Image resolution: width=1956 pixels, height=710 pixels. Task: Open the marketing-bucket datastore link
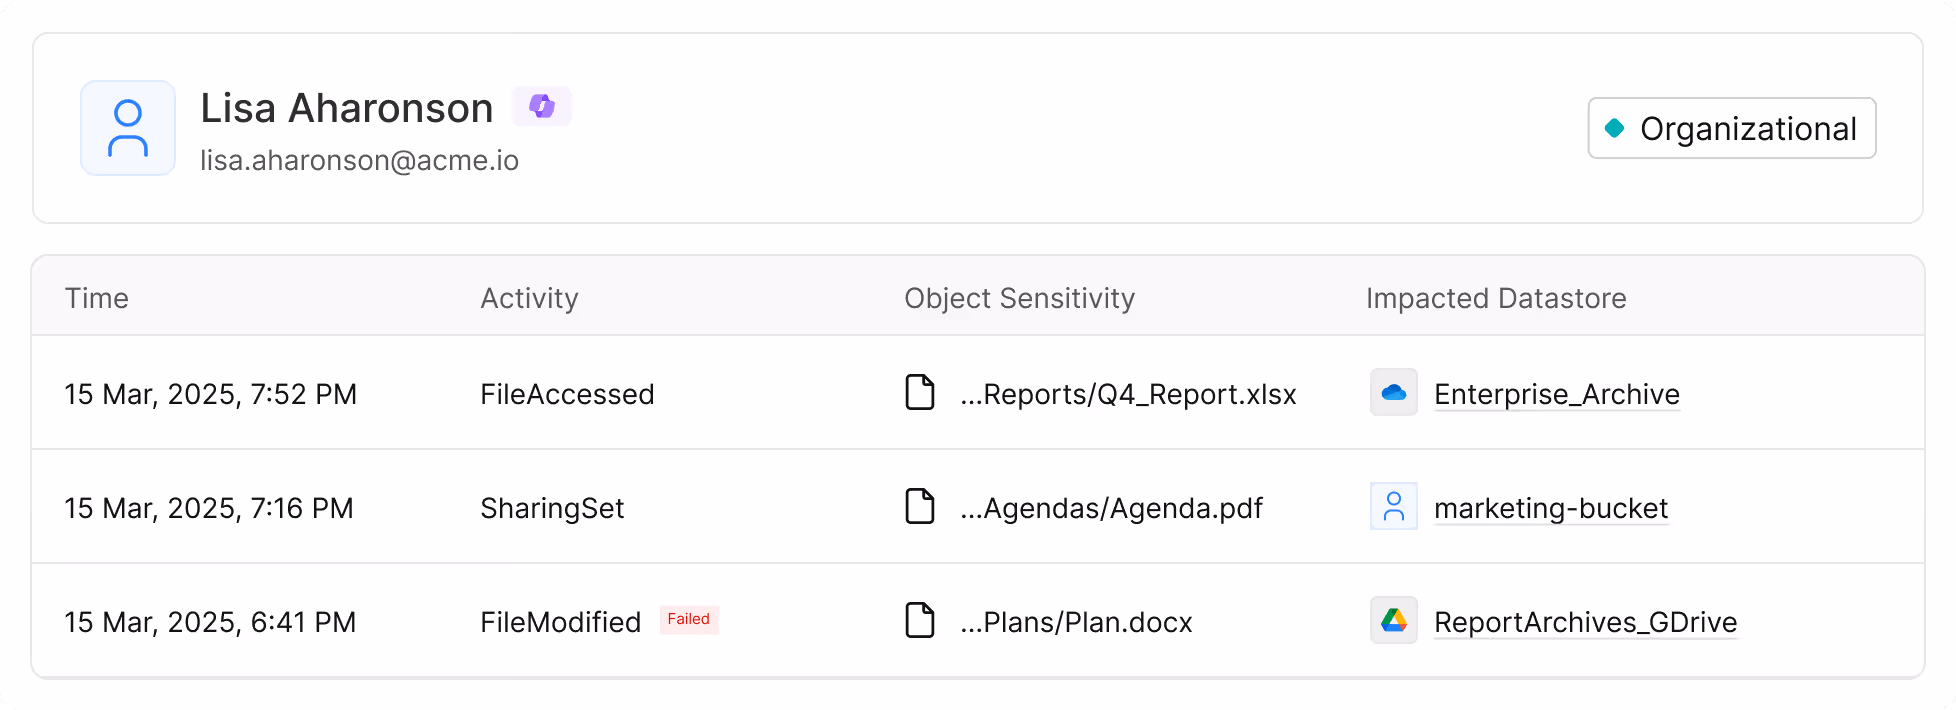(x=1550, y=508)
